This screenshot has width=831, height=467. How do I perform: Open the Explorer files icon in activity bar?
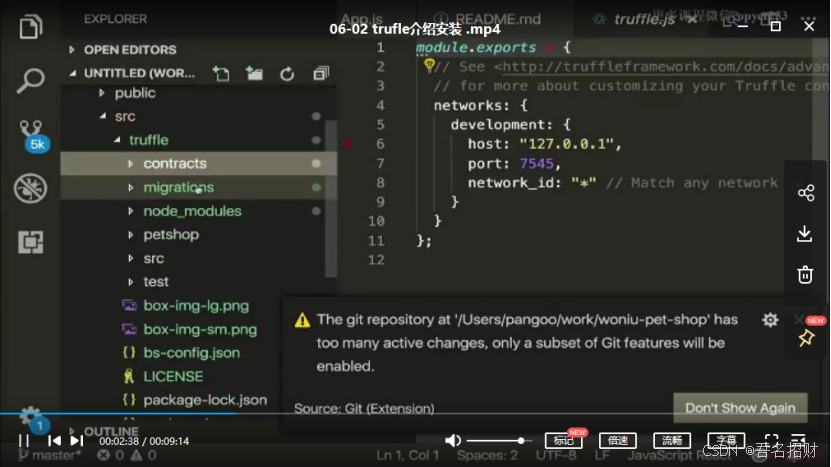[x=31, y=27]
